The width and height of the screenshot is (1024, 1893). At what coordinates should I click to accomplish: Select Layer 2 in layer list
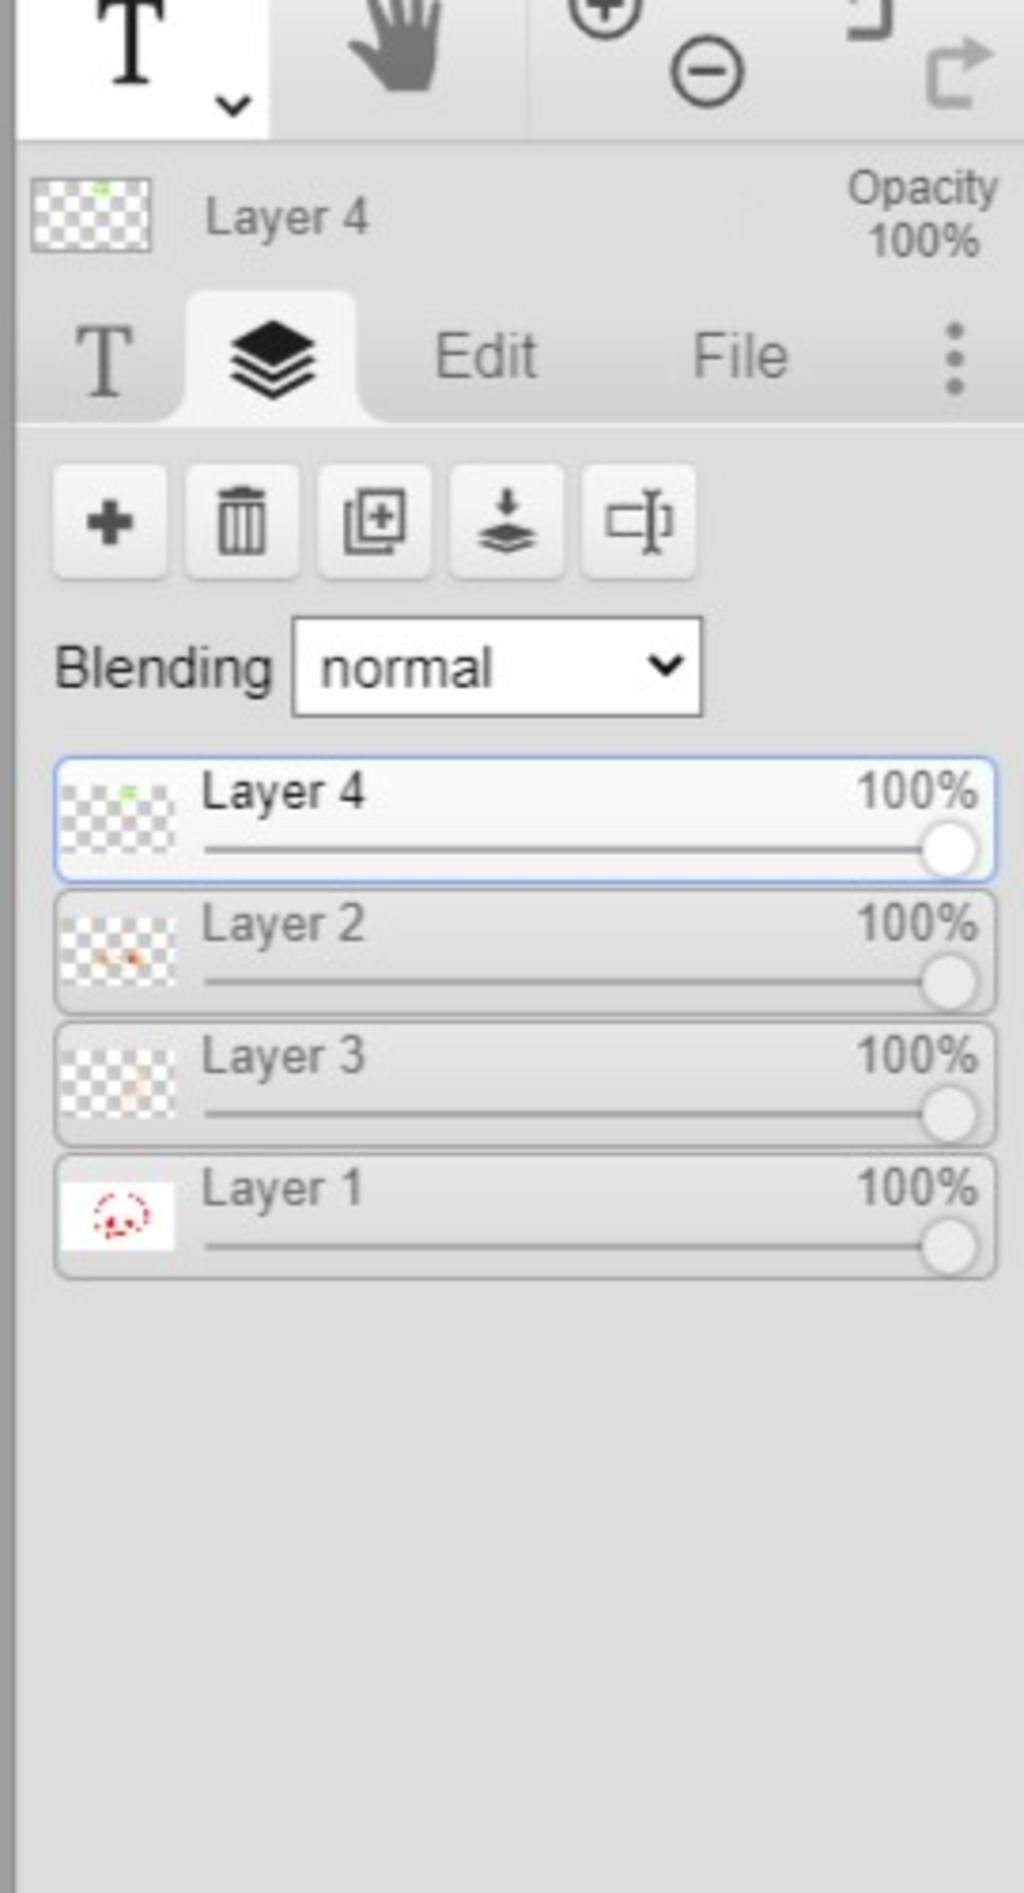(x=525, y=952)
